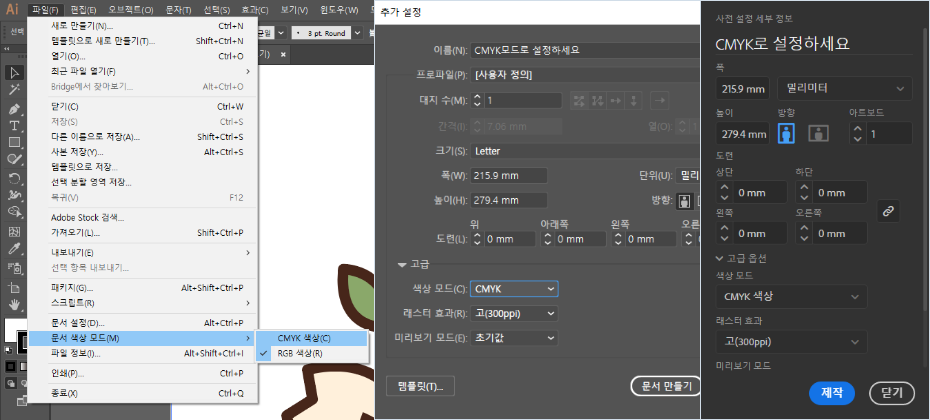Select the Rectangle tool
The width and height of the screenshot is (930, 420).
[x=15, y=142]
